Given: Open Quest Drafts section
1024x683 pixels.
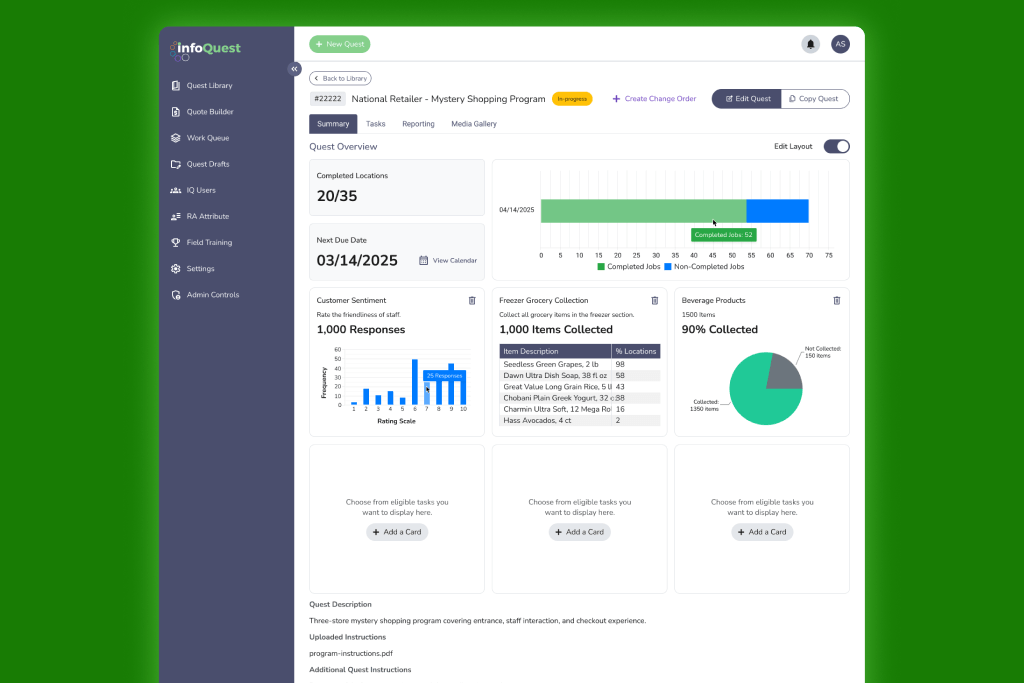Looking at the screenshot, I should click(200, 164).
